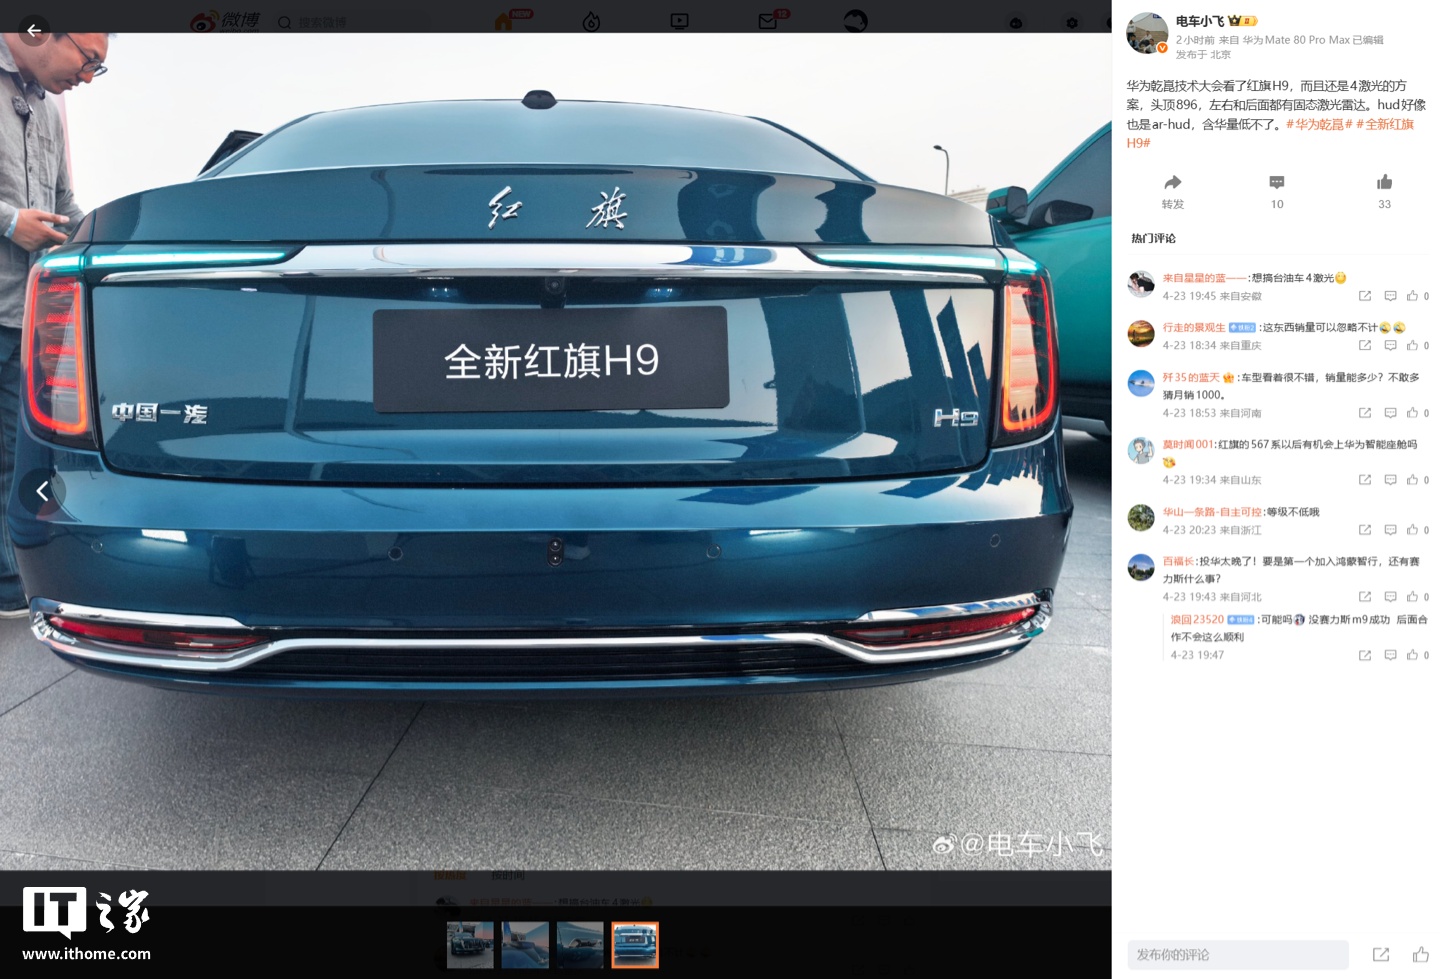Select the first thumbnail in photo strip
The width and height of the screenshot is (1440, 979).
click(470, 945)
